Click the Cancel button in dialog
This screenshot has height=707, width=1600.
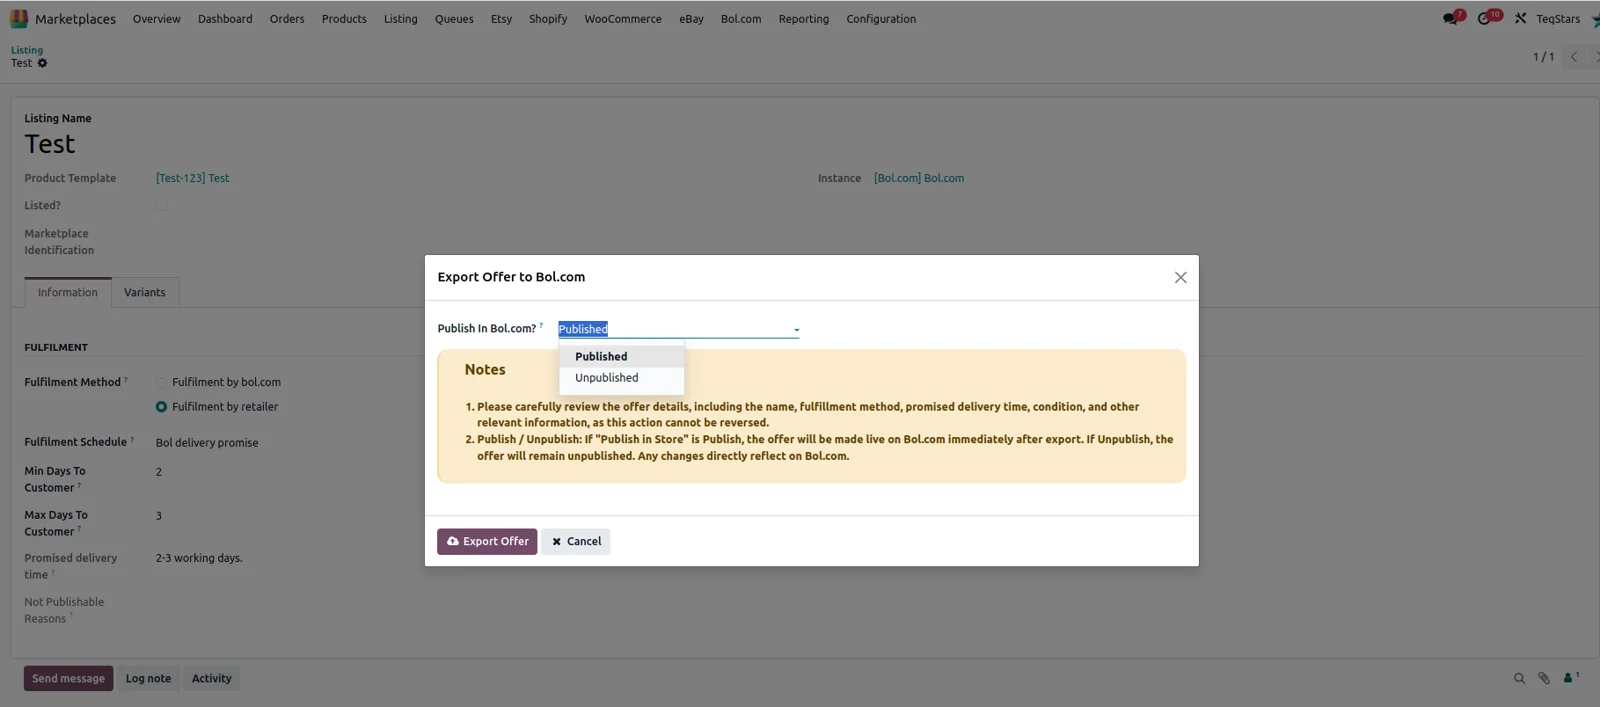(576, 541)
